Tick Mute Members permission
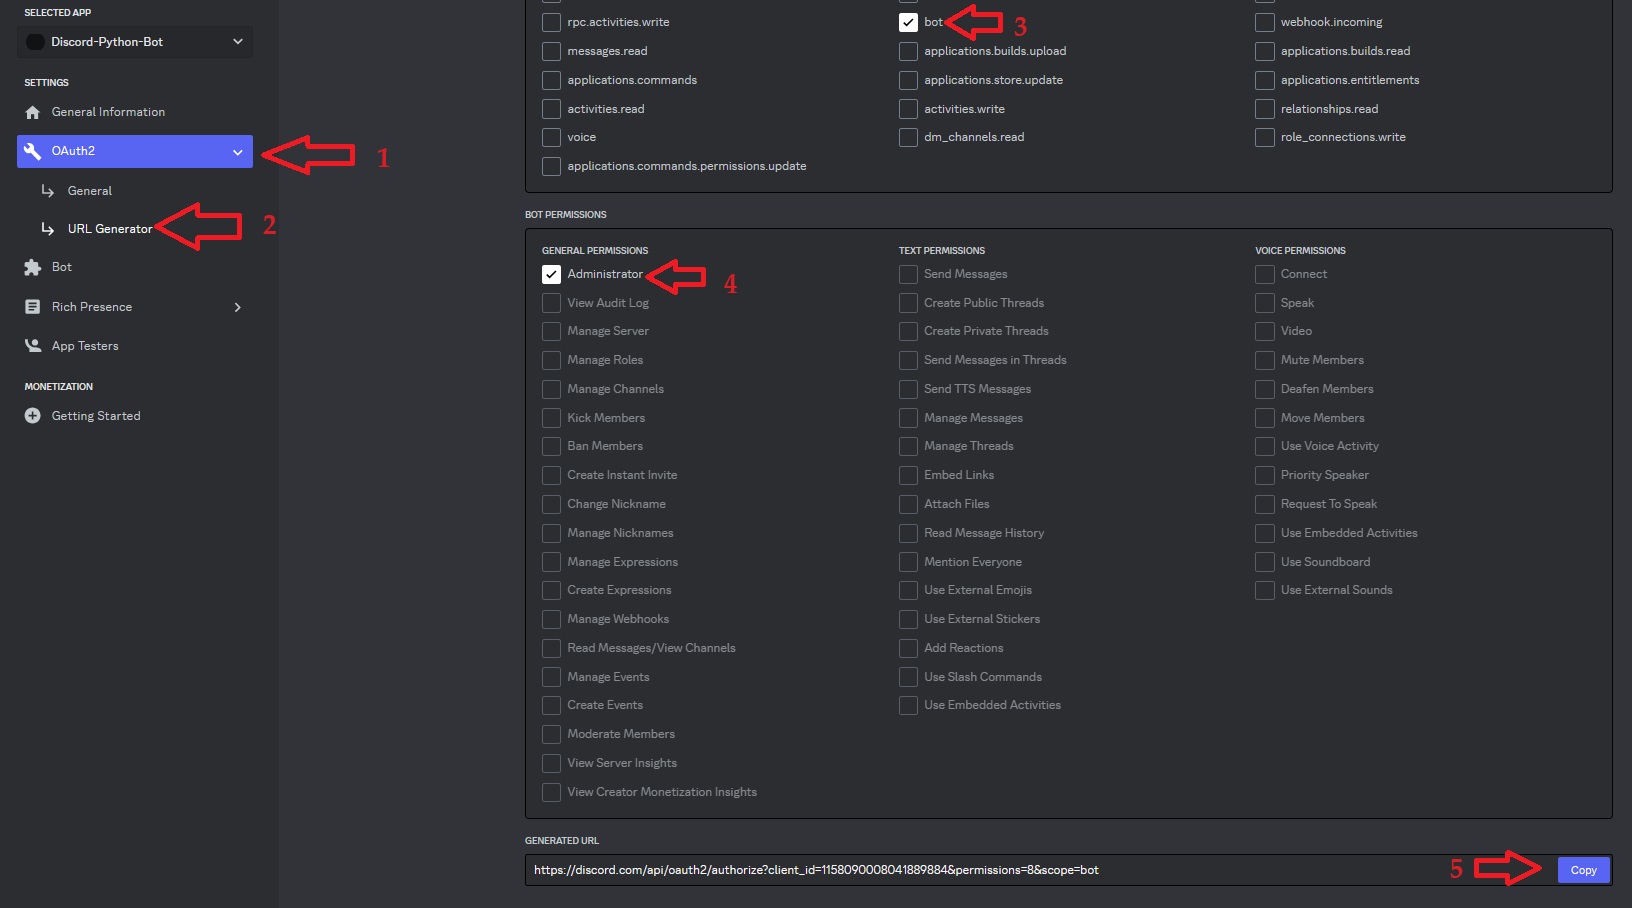 [x=1265, y=360]
